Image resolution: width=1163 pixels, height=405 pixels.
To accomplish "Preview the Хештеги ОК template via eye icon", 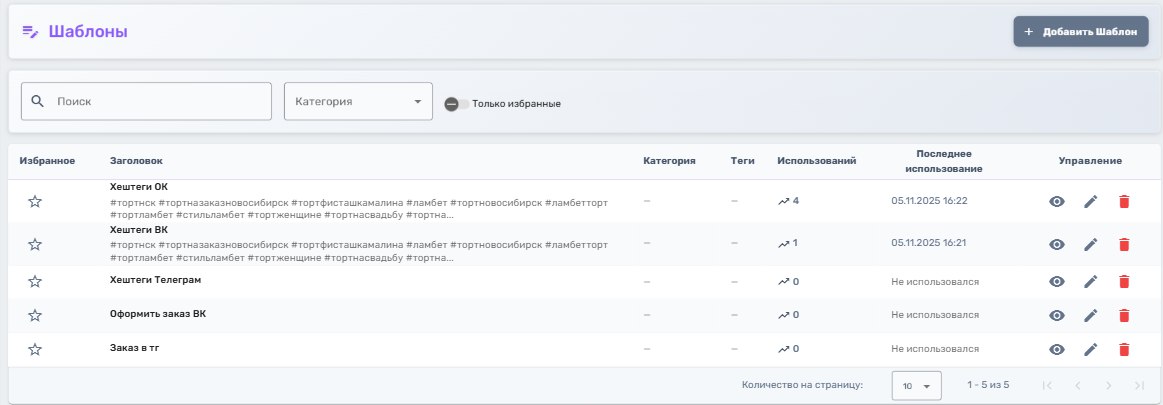I will pyautogui.click(x=1056, y=202).
